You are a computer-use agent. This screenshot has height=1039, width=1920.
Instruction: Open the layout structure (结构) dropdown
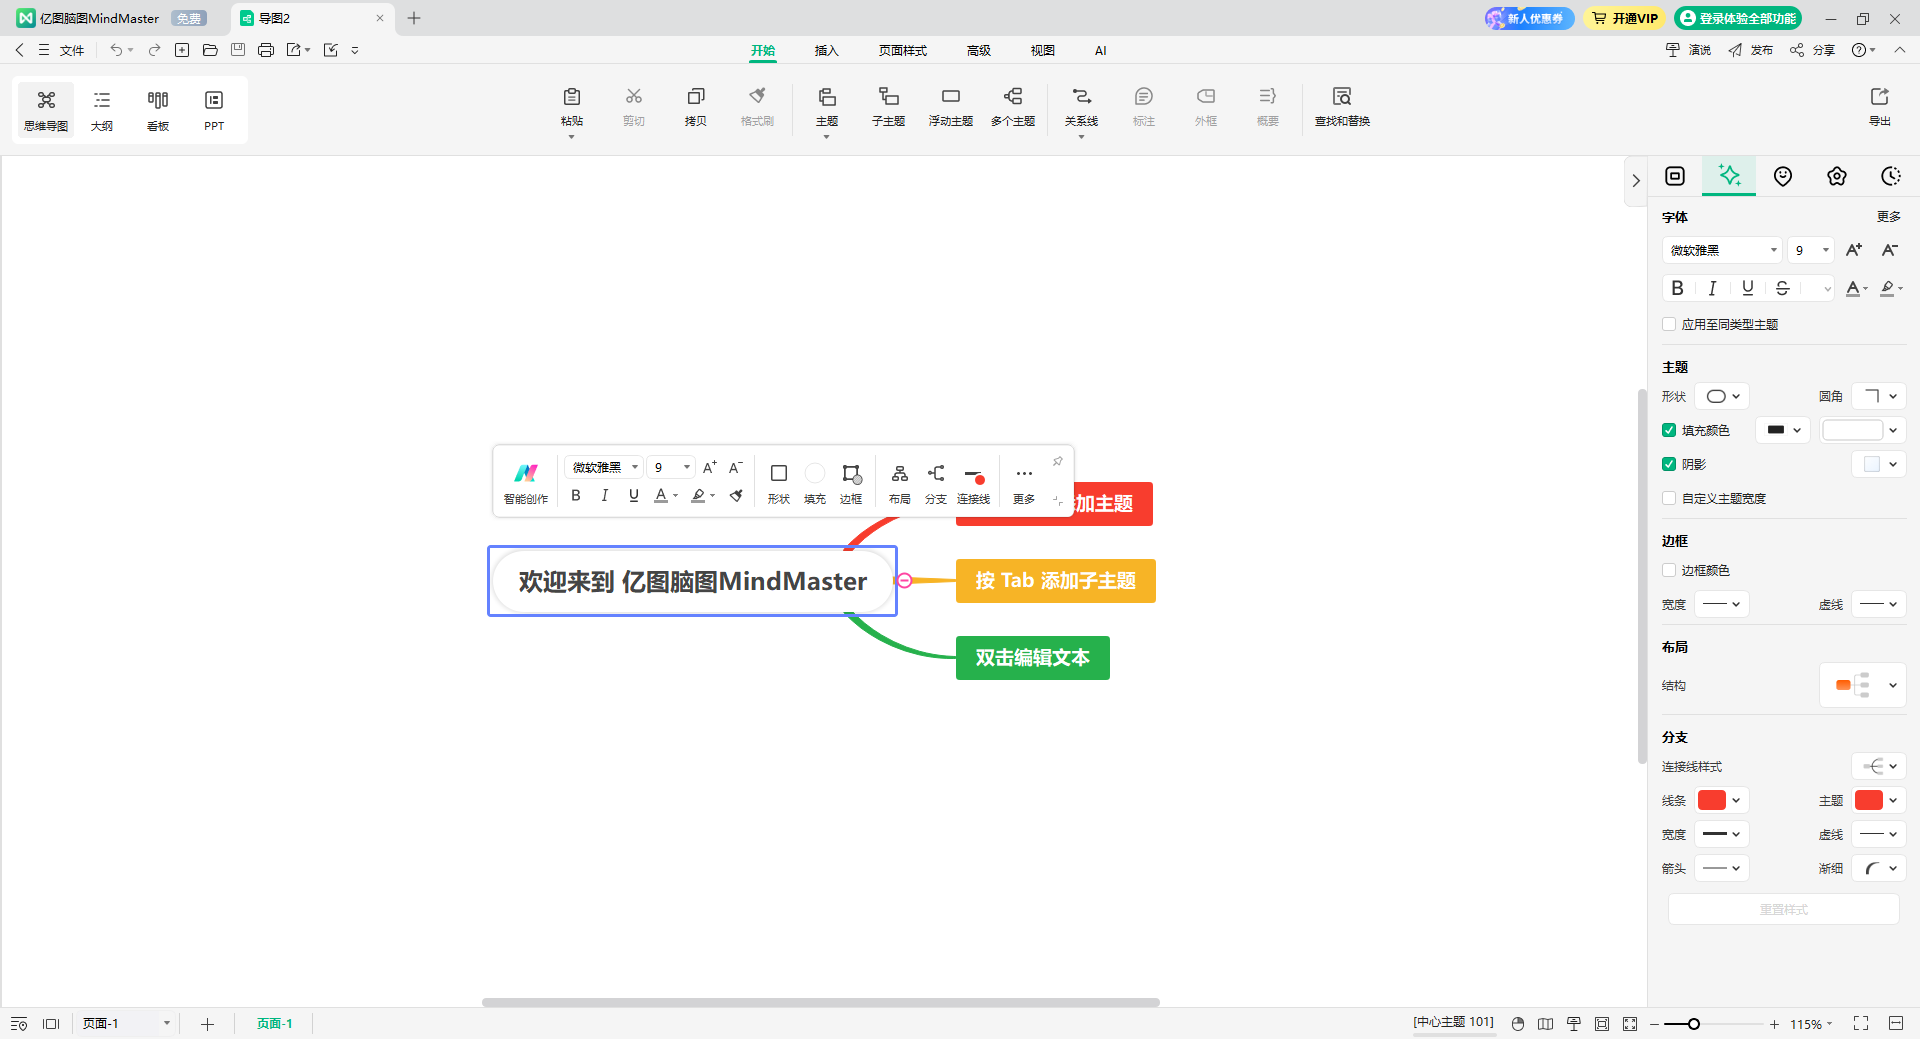pyautogui.click(x=1863, y=685)
